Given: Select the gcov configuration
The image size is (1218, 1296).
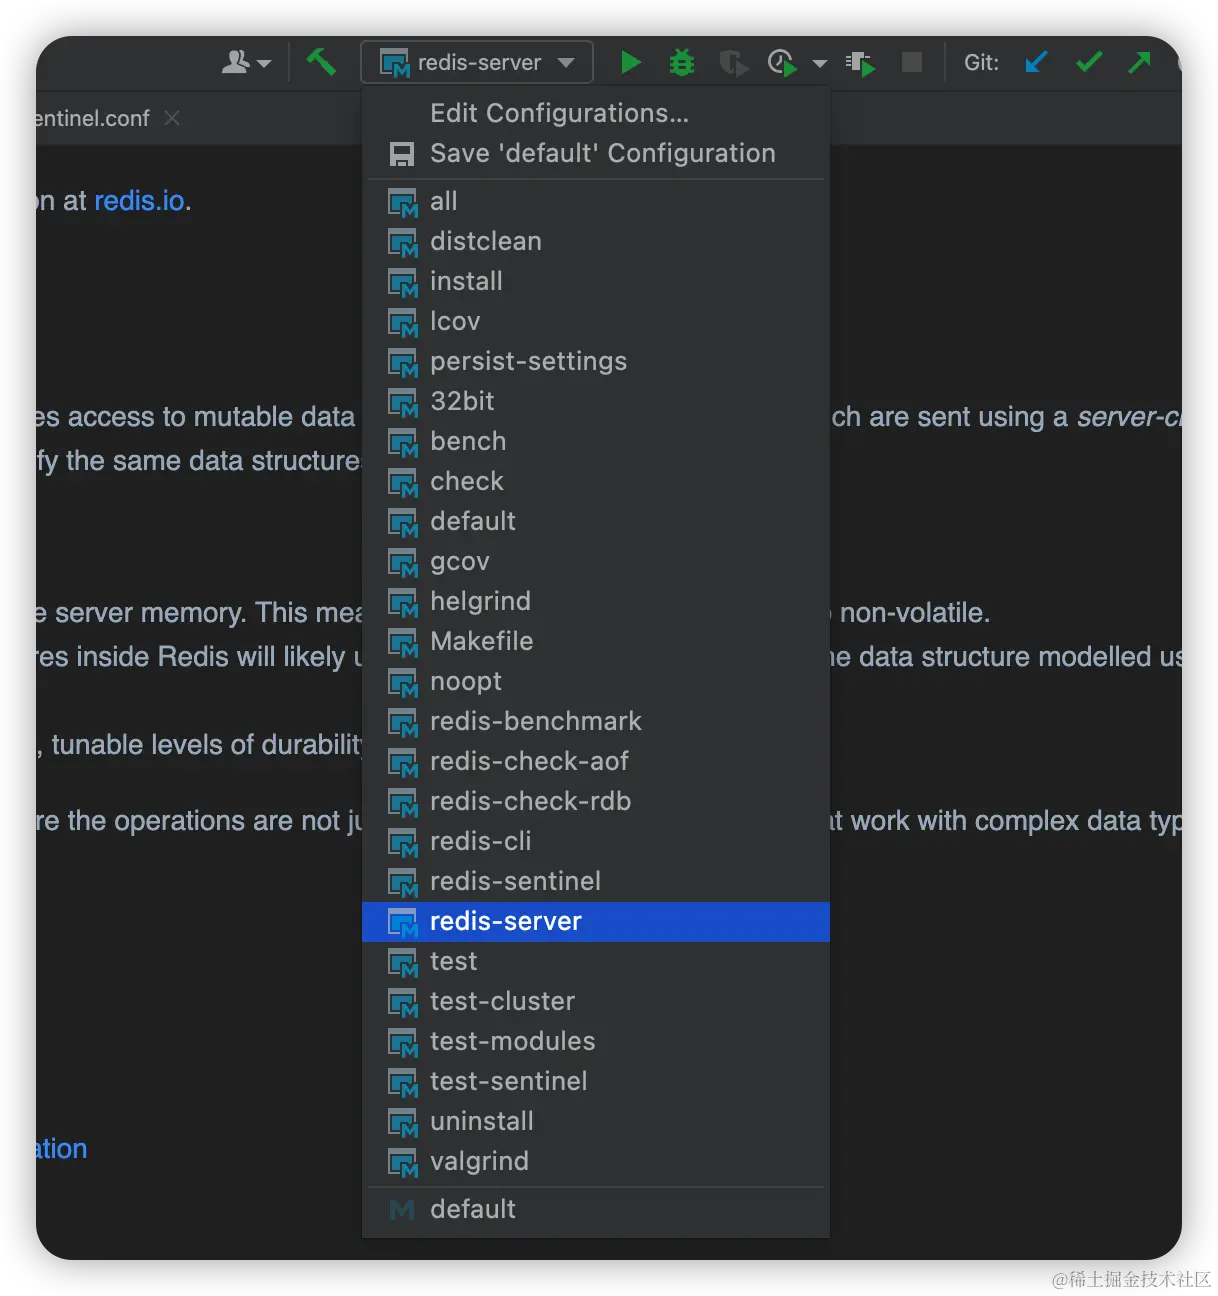Looking at the screenshot, I should point(596,561).
